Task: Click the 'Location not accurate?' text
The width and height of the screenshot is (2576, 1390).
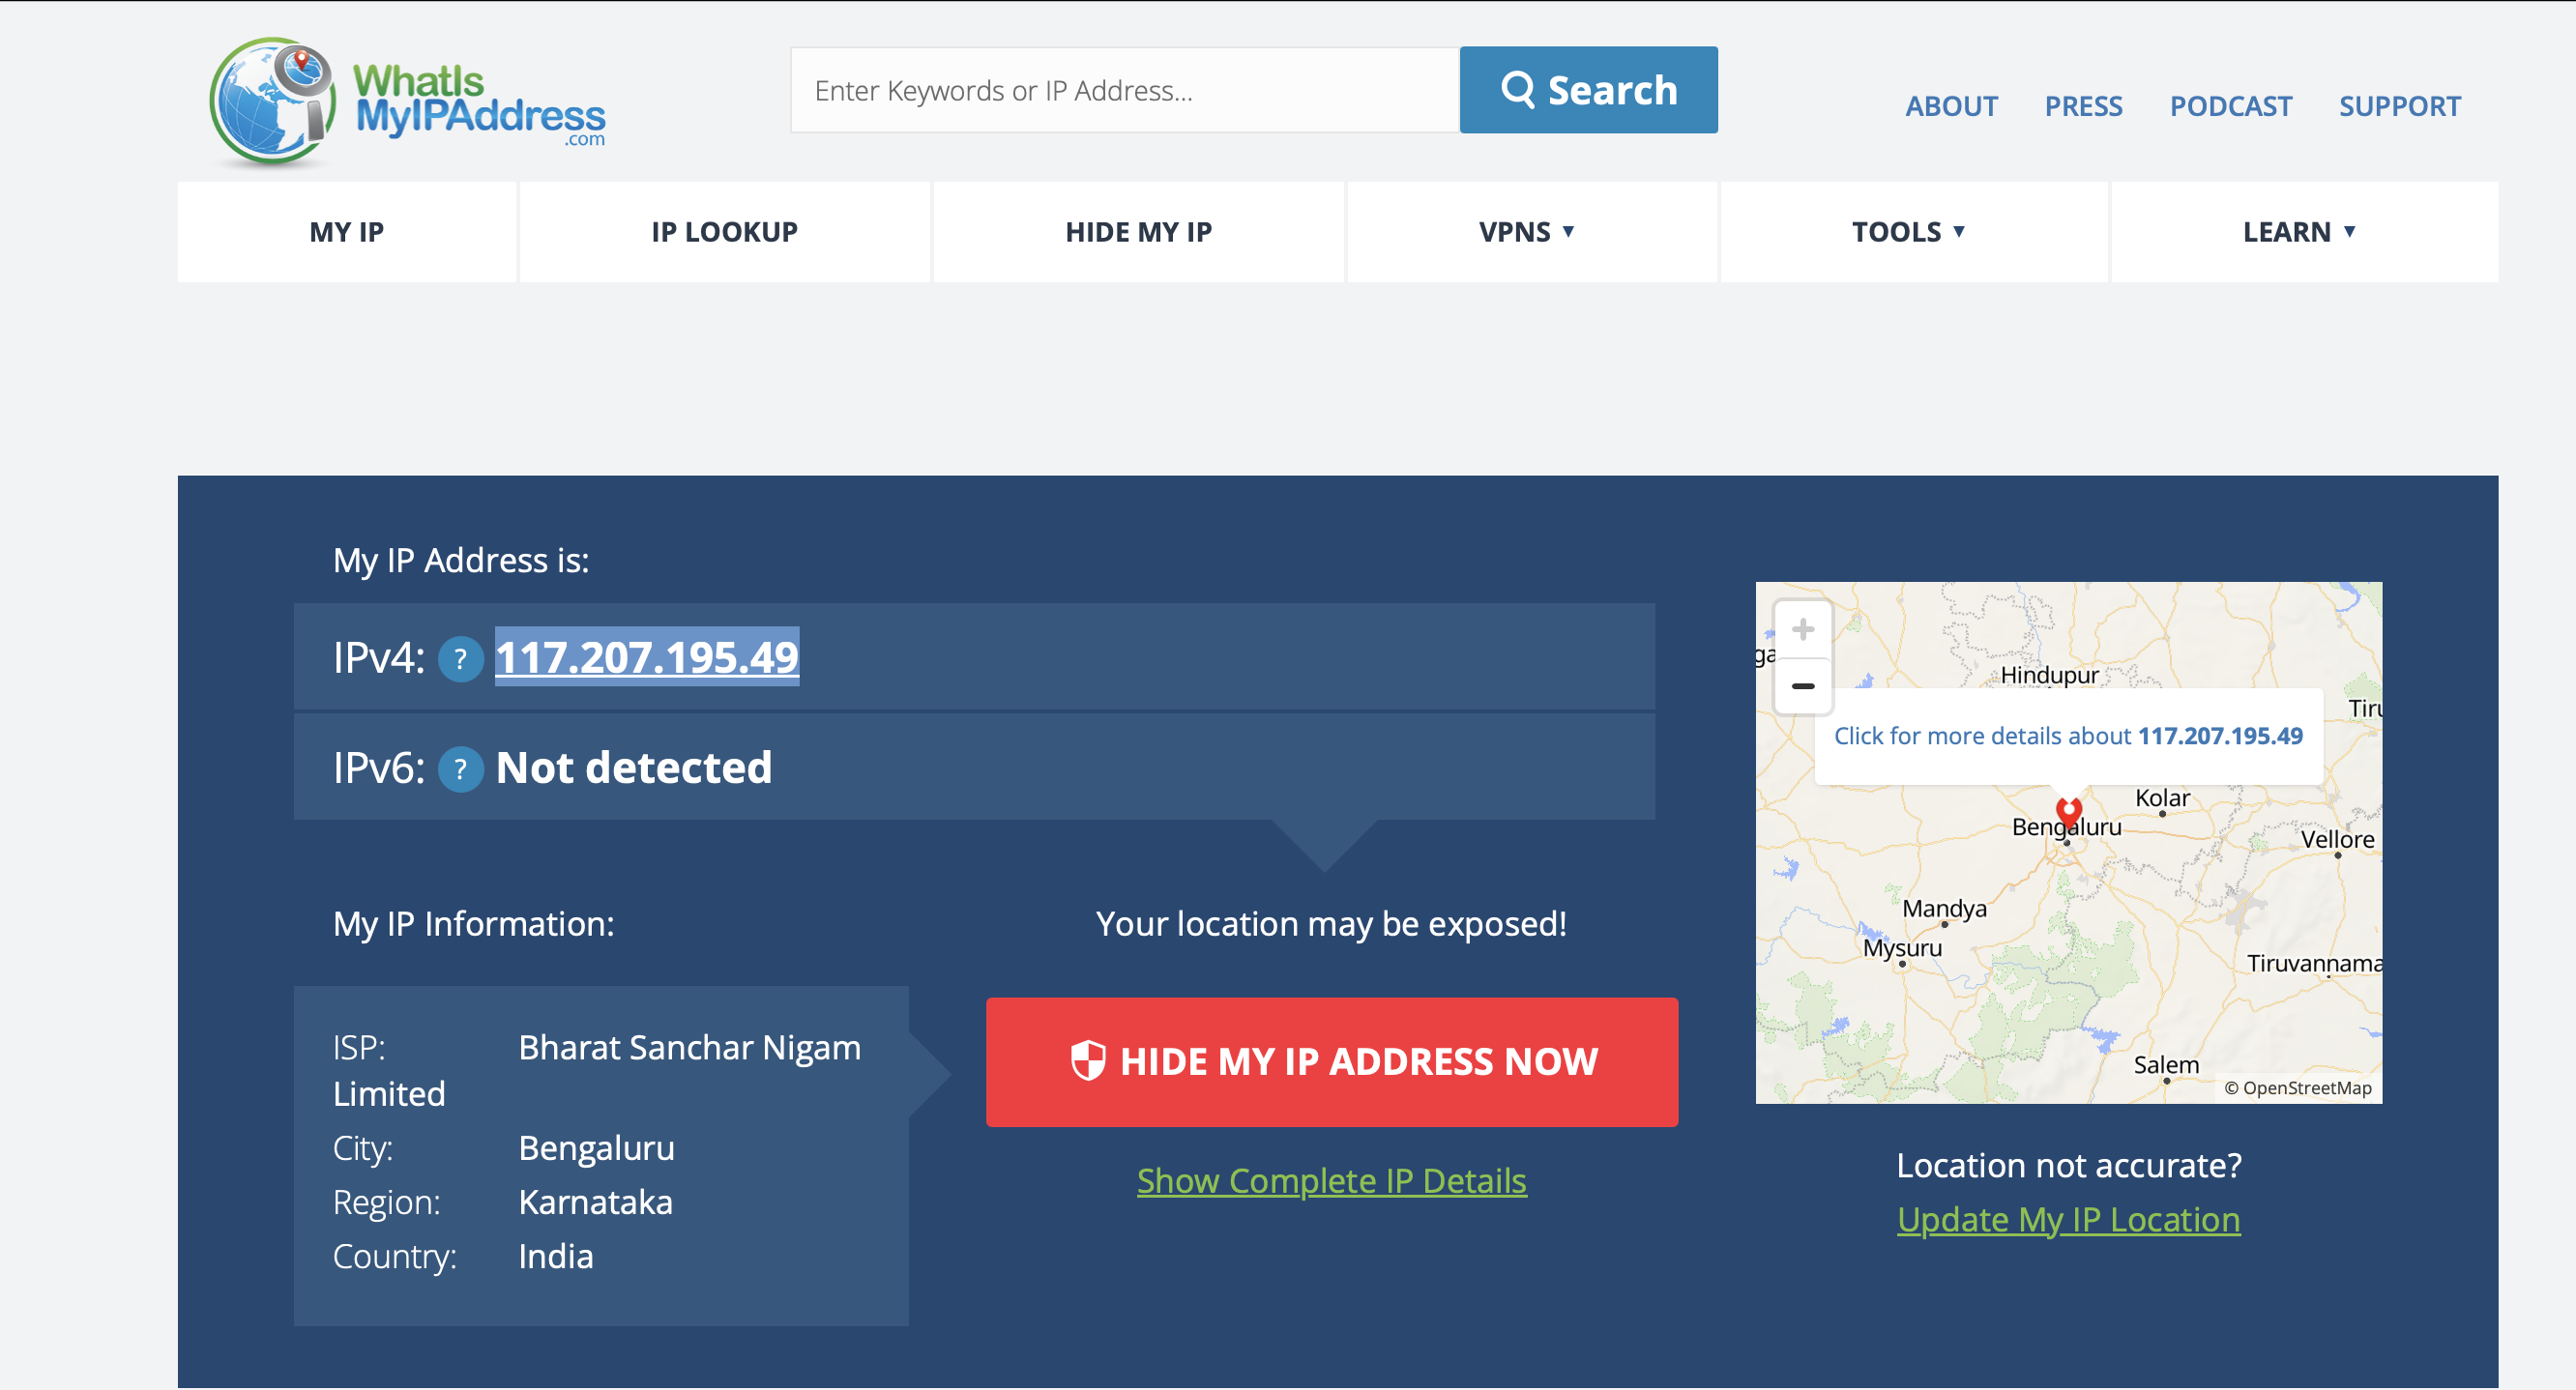Action: pos(2069,1166)
